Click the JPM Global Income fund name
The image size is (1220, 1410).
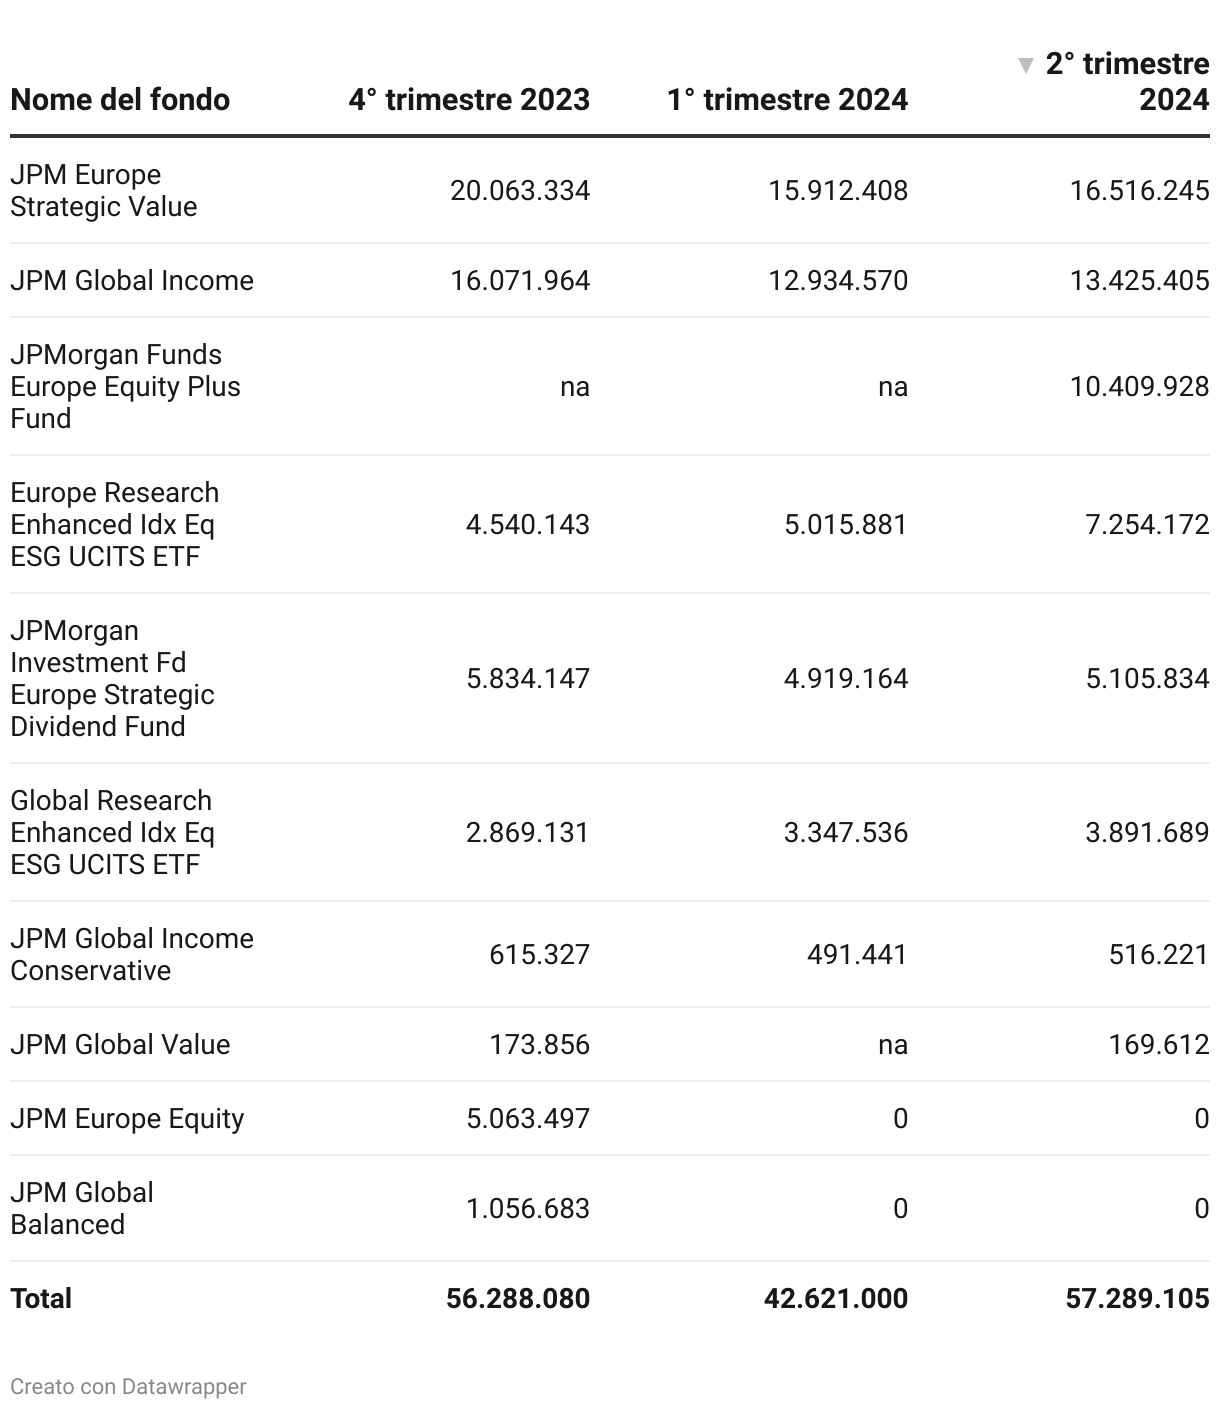click(x=132, y=280)
